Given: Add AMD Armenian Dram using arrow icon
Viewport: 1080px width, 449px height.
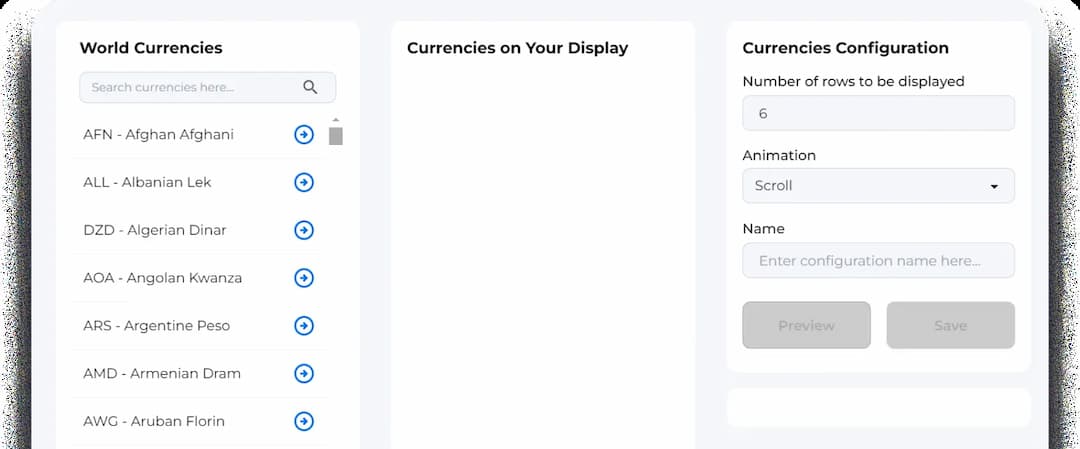Looking at the screenshot, I should coord(304,373).
